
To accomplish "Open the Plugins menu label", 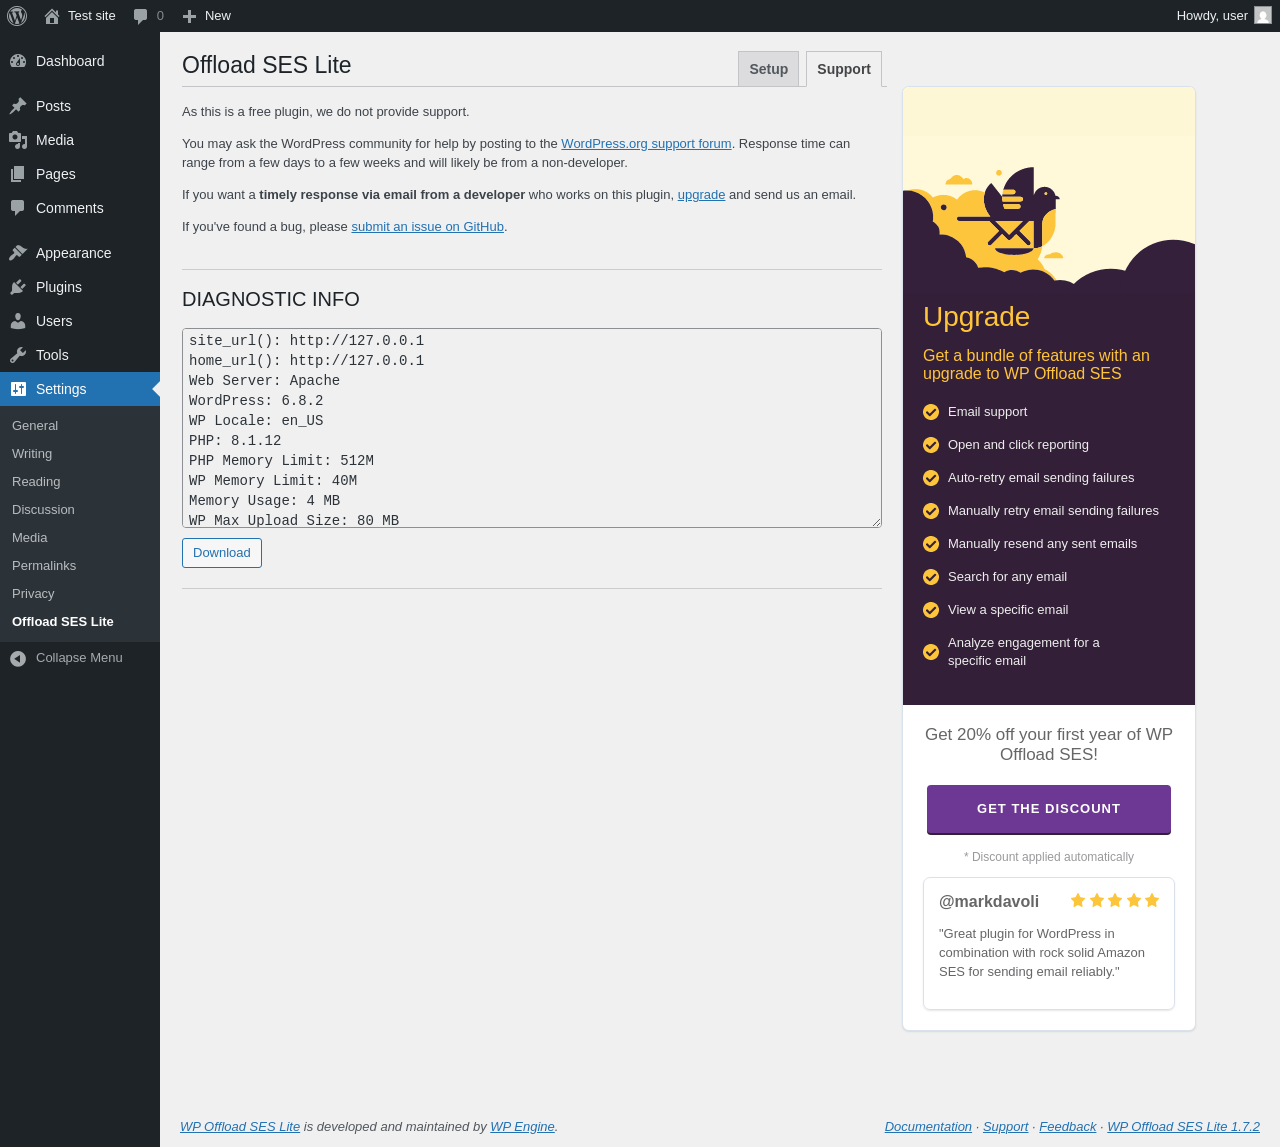I will pyautogui.click(x=59, y=287).
